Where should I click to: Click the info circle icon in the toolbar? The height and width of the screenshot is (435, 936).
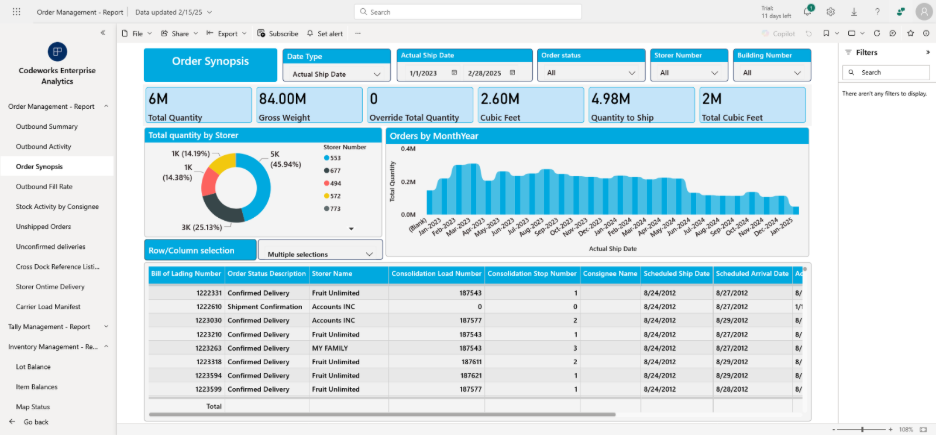coord(926,33)
